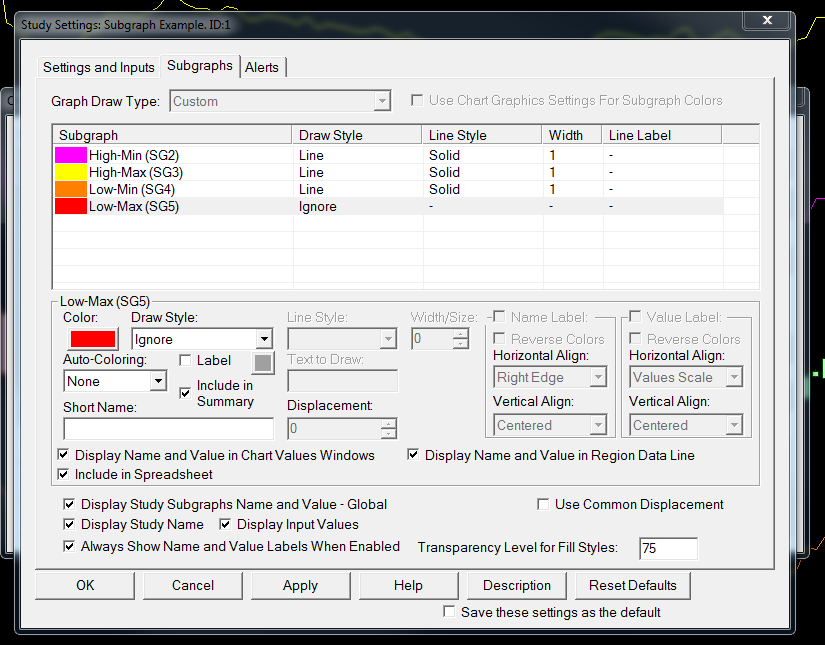Enable Use Common Displacement
The width and height of the screenshot is (825, 645).
[x=544, y=504]
